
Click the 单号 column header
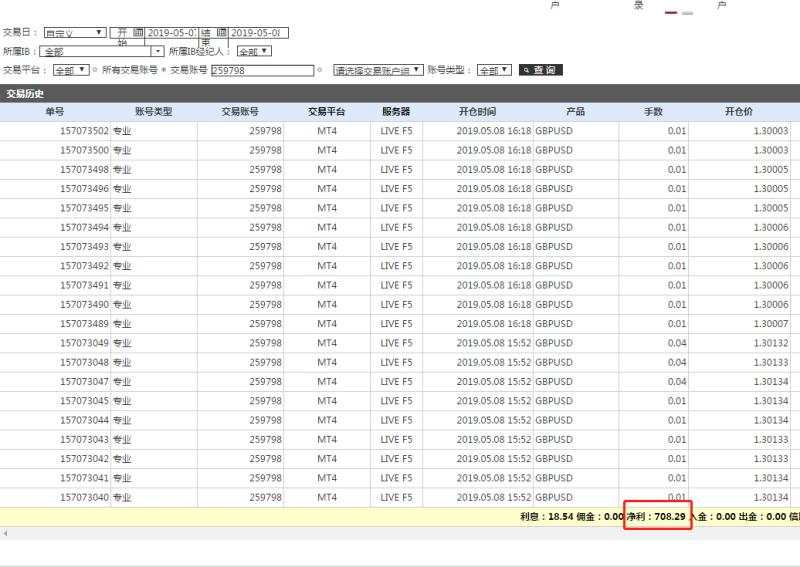[x=55, y=112]
